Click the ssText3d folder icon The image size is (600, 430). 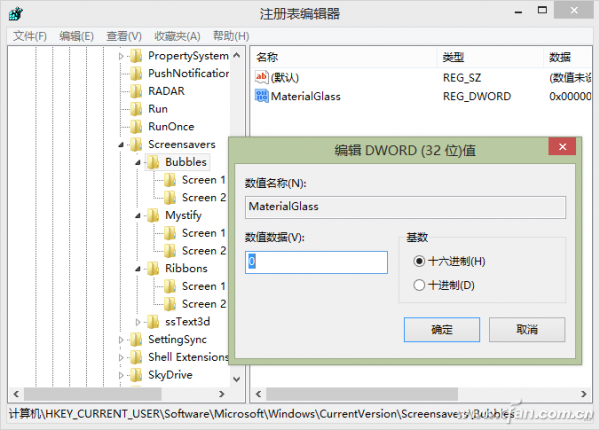153,322
